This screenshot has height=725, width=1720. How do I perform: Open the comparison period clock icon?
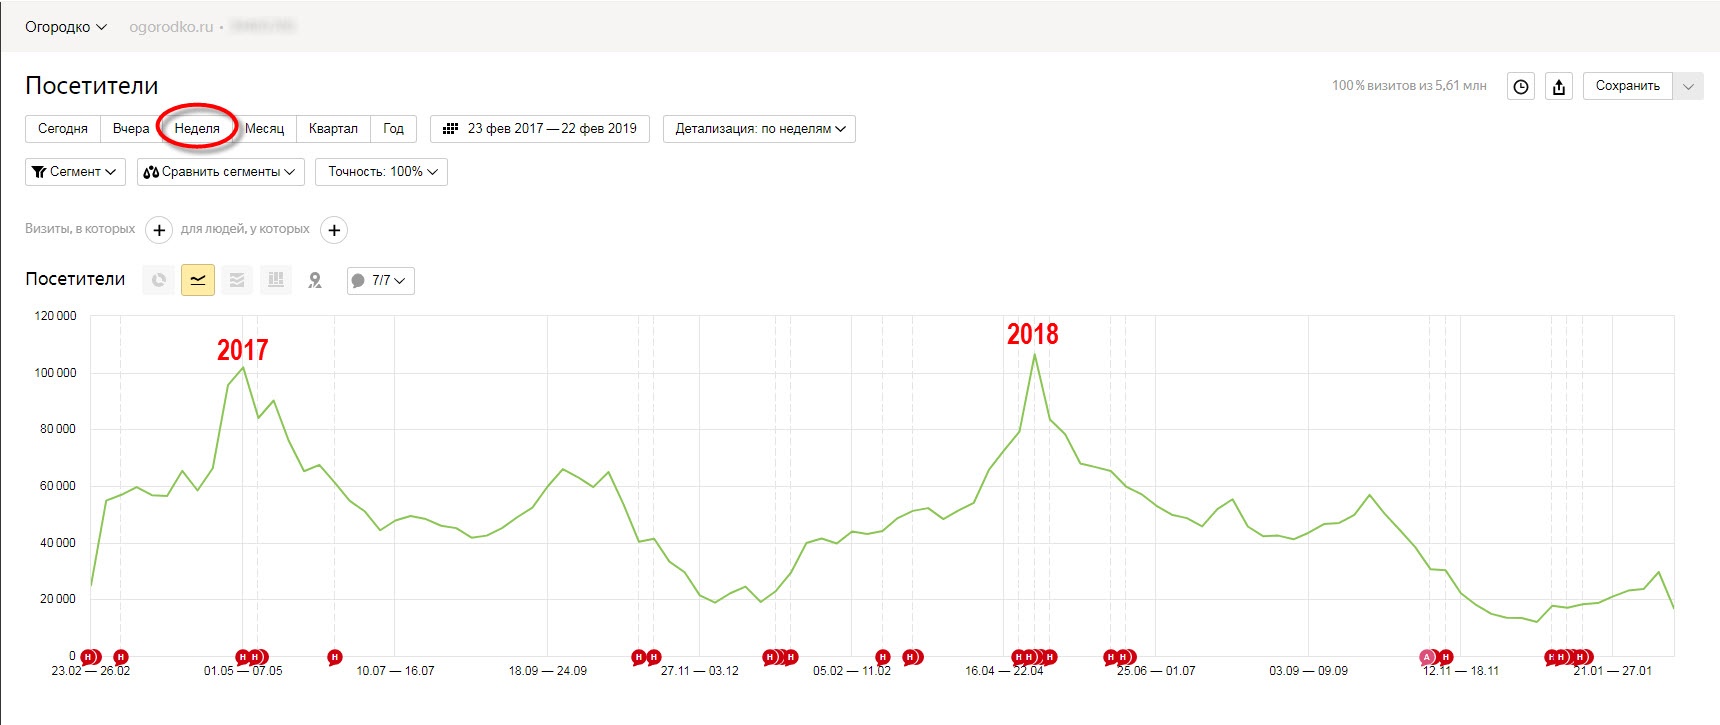pyautogui.click(x=1521, y=86)
